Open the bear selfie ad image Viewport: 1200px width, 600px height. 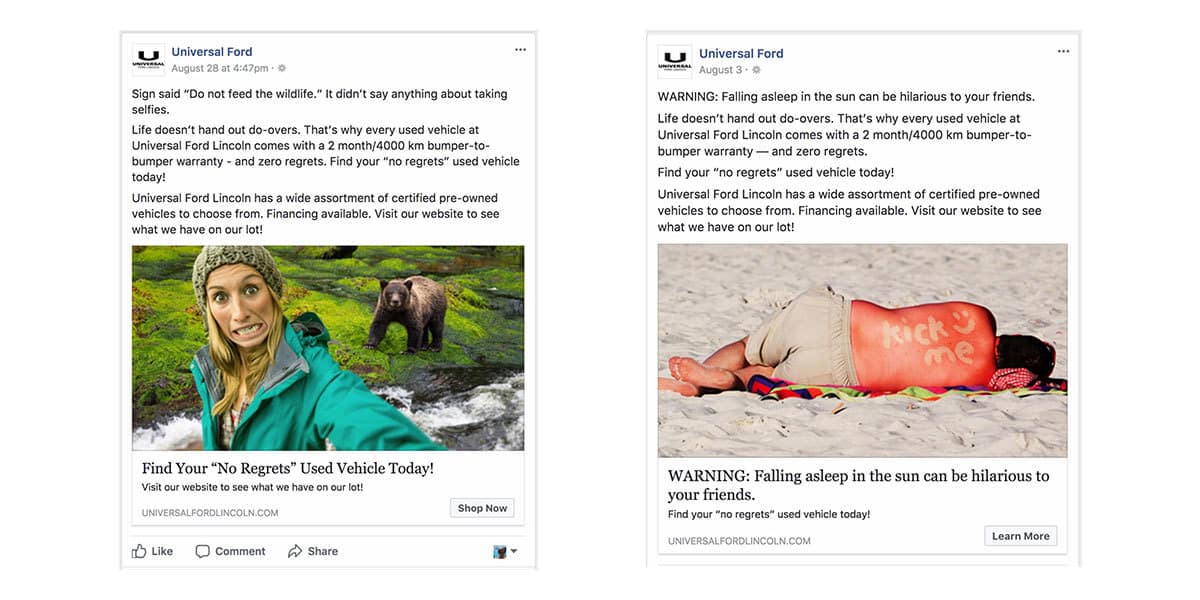pyautogui.click(x=328, y=348)
